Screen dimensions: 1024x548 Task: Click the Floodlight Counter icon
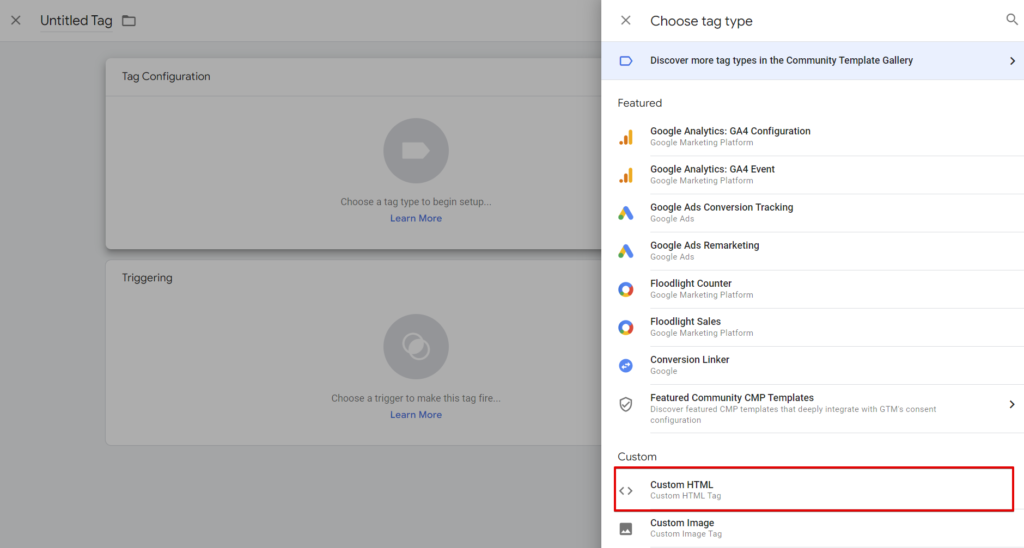click(x=626, y=289)
